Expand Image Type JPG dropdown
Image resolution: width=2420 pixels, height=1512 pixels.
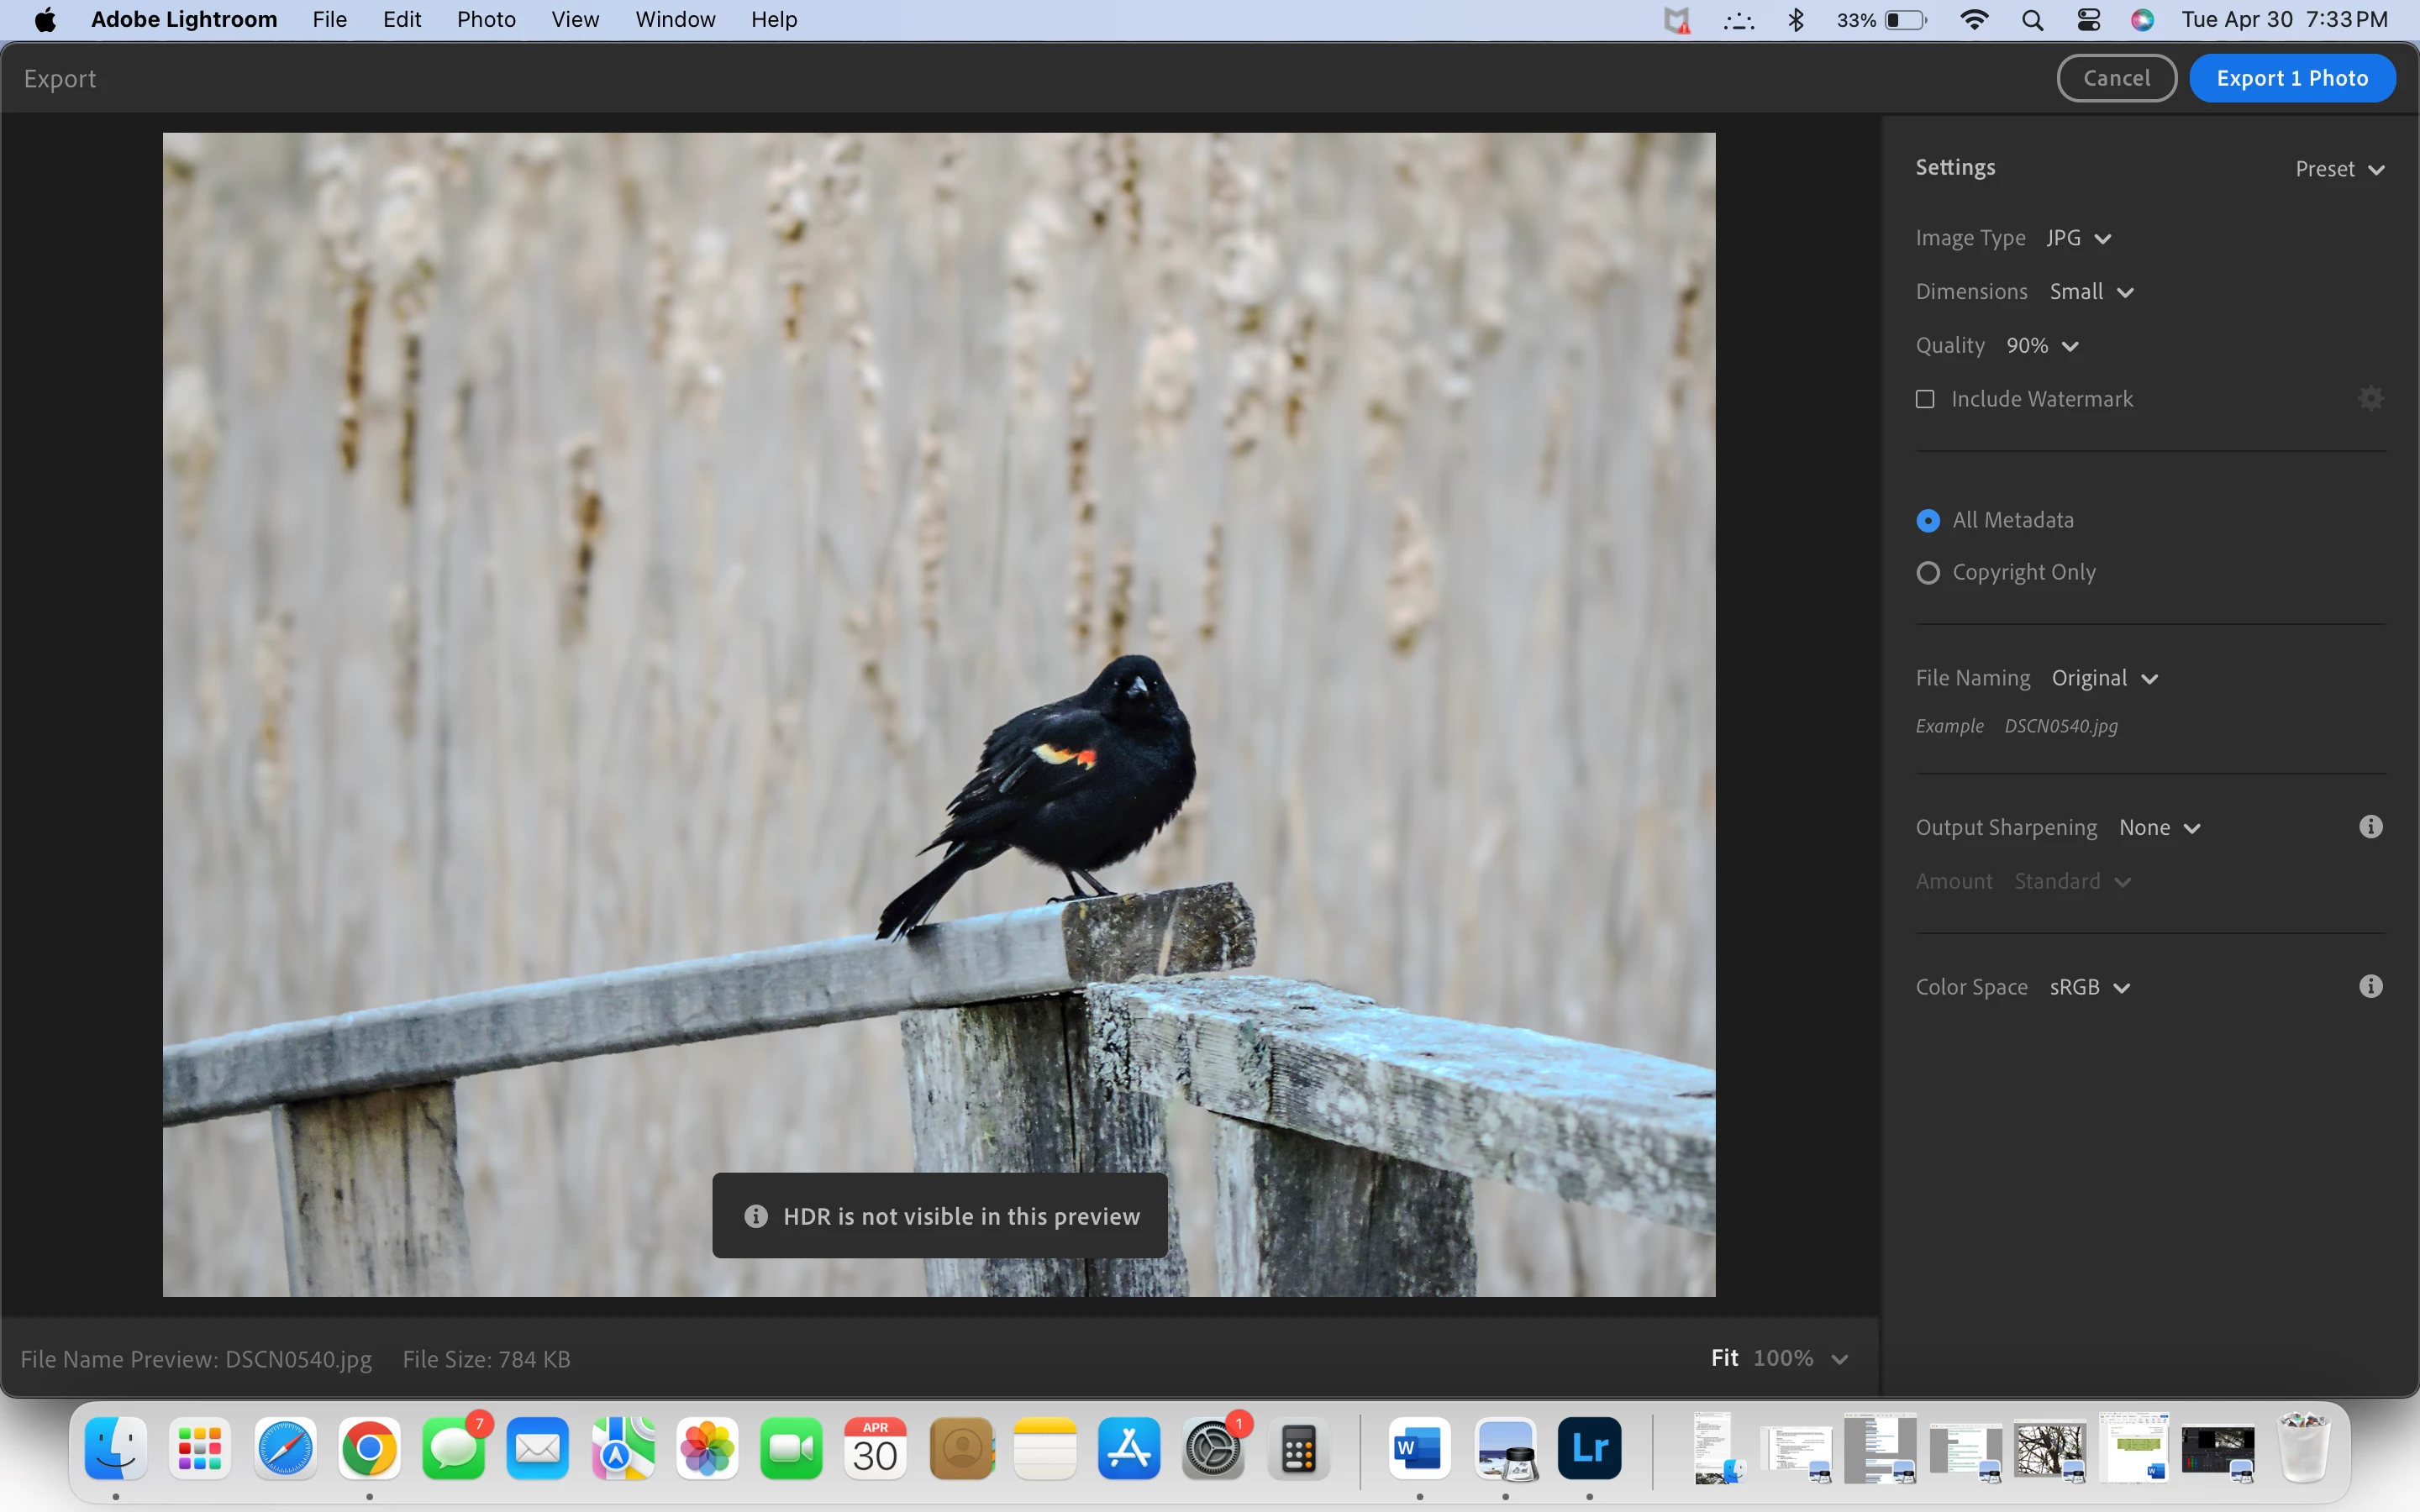(x=2078, y=238)
